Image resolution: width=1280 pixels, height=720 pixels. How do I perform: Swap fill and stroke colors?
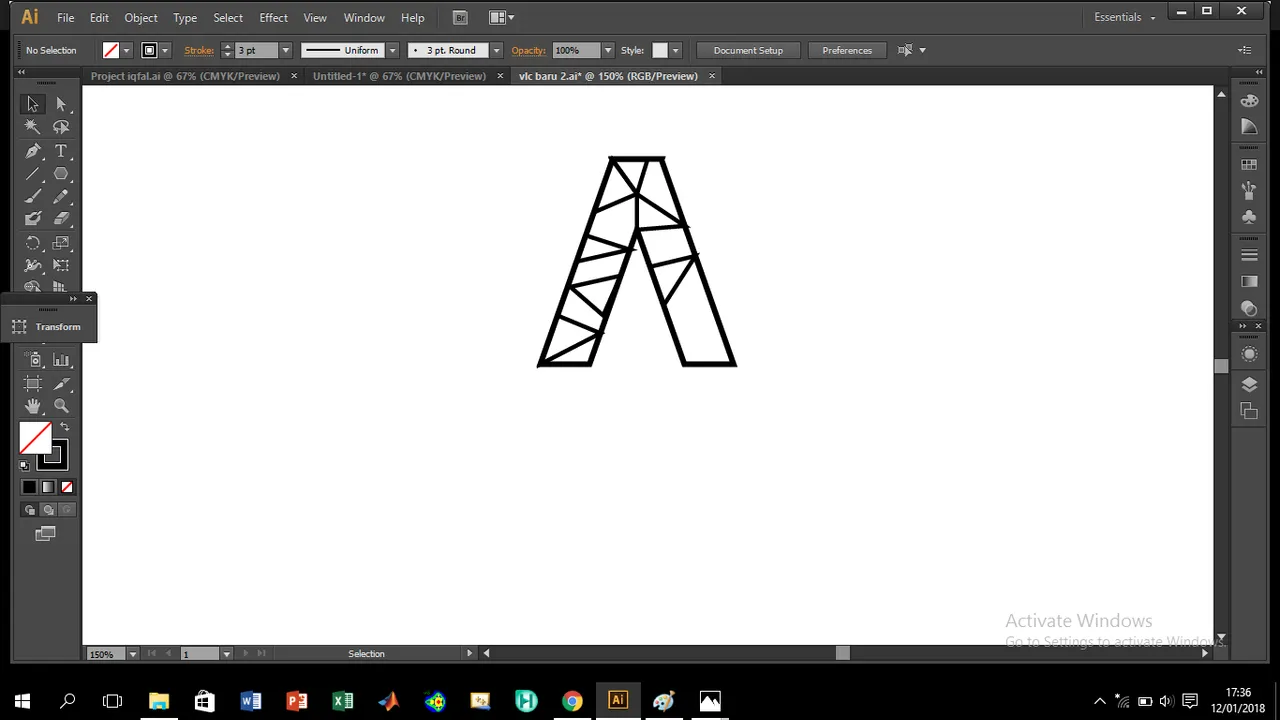[x=64, y=427]
